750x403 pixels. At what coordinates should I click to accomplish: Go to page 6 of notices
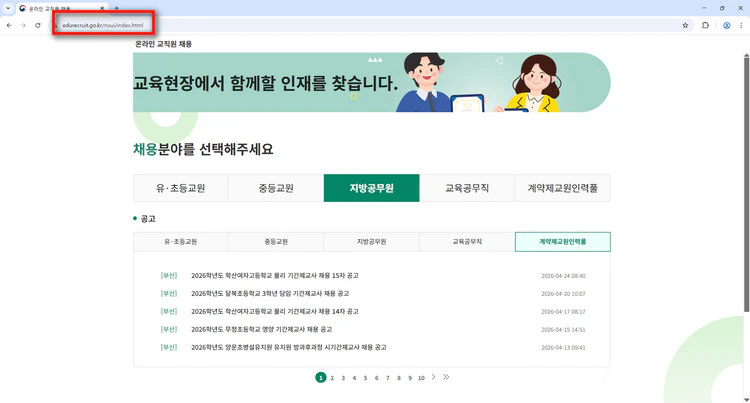[376, 378]
